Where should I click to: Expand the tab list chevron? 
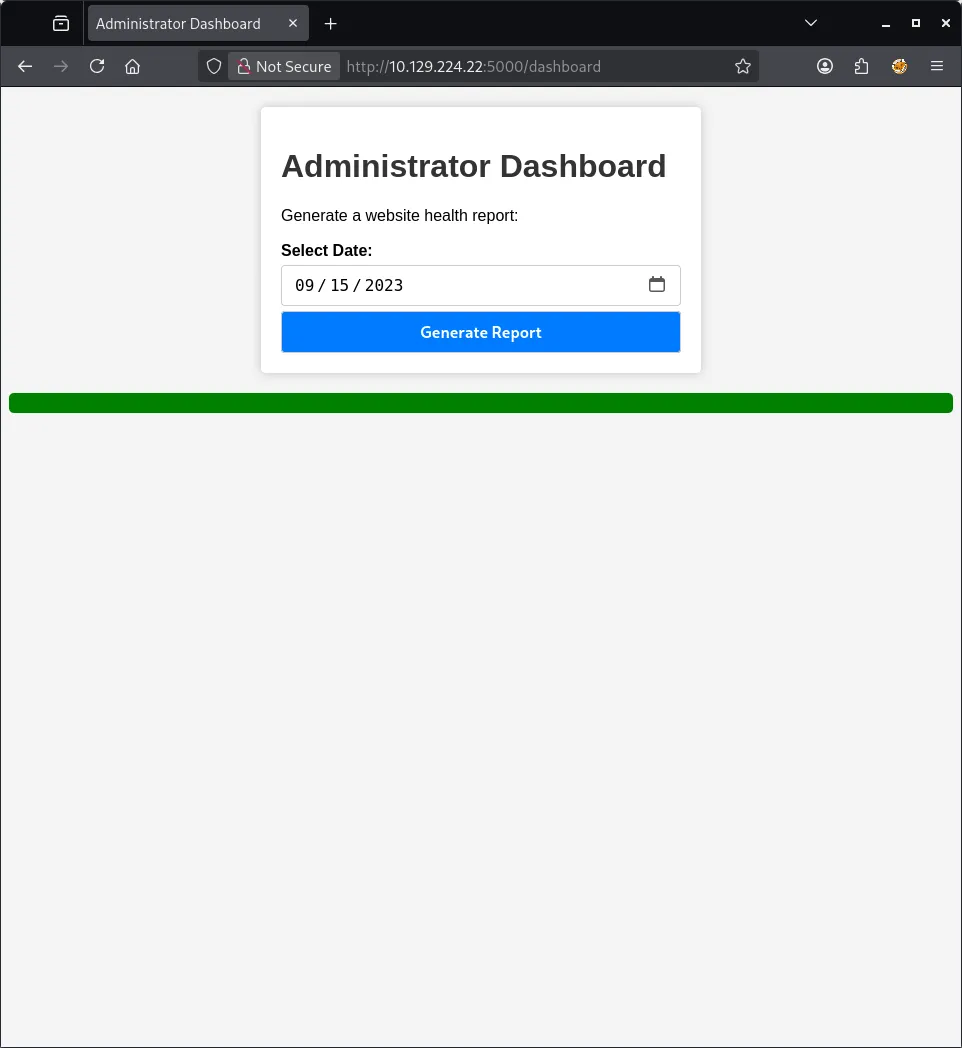point(810,22)
